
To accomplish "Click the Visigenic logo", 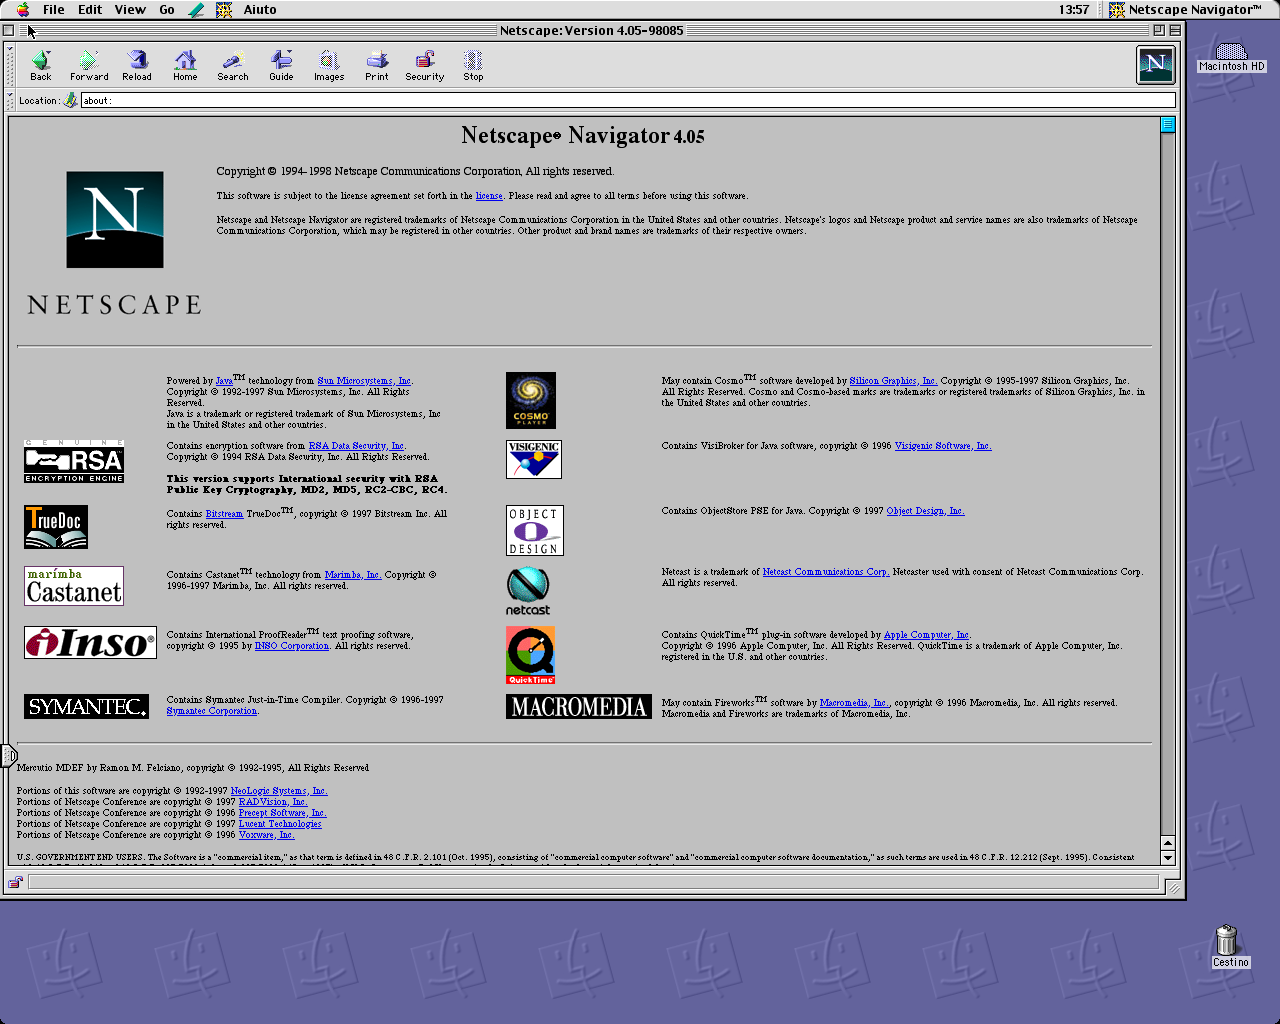I will pyautogui.click(x=534, y=459).
